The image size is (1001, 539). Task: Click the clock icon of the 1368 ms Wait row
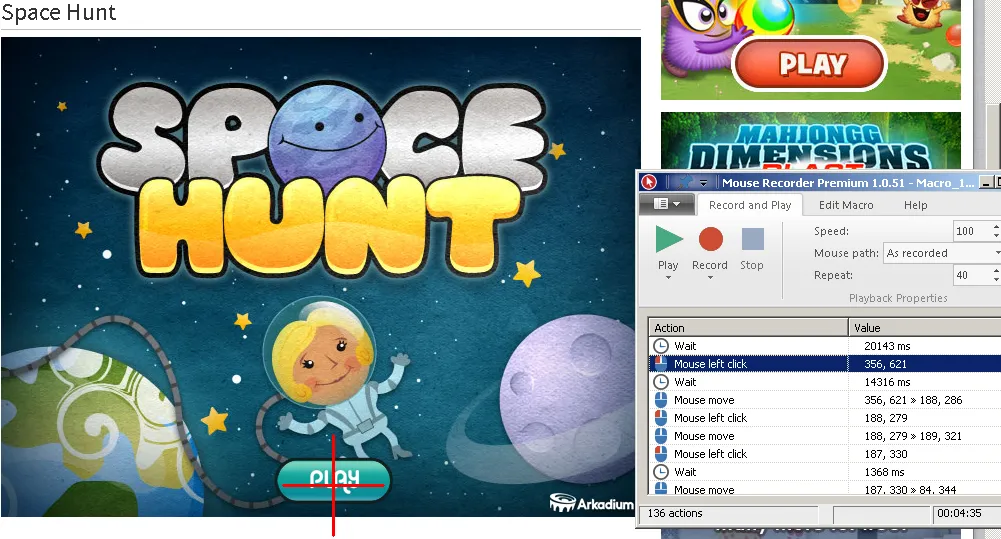[661, 472]
